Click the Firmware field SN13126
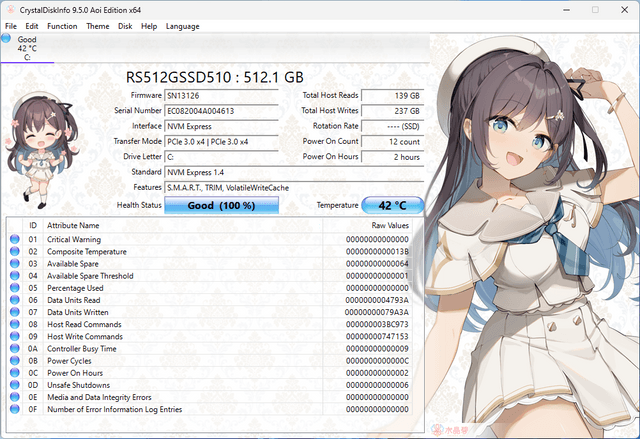 point(221,95)
